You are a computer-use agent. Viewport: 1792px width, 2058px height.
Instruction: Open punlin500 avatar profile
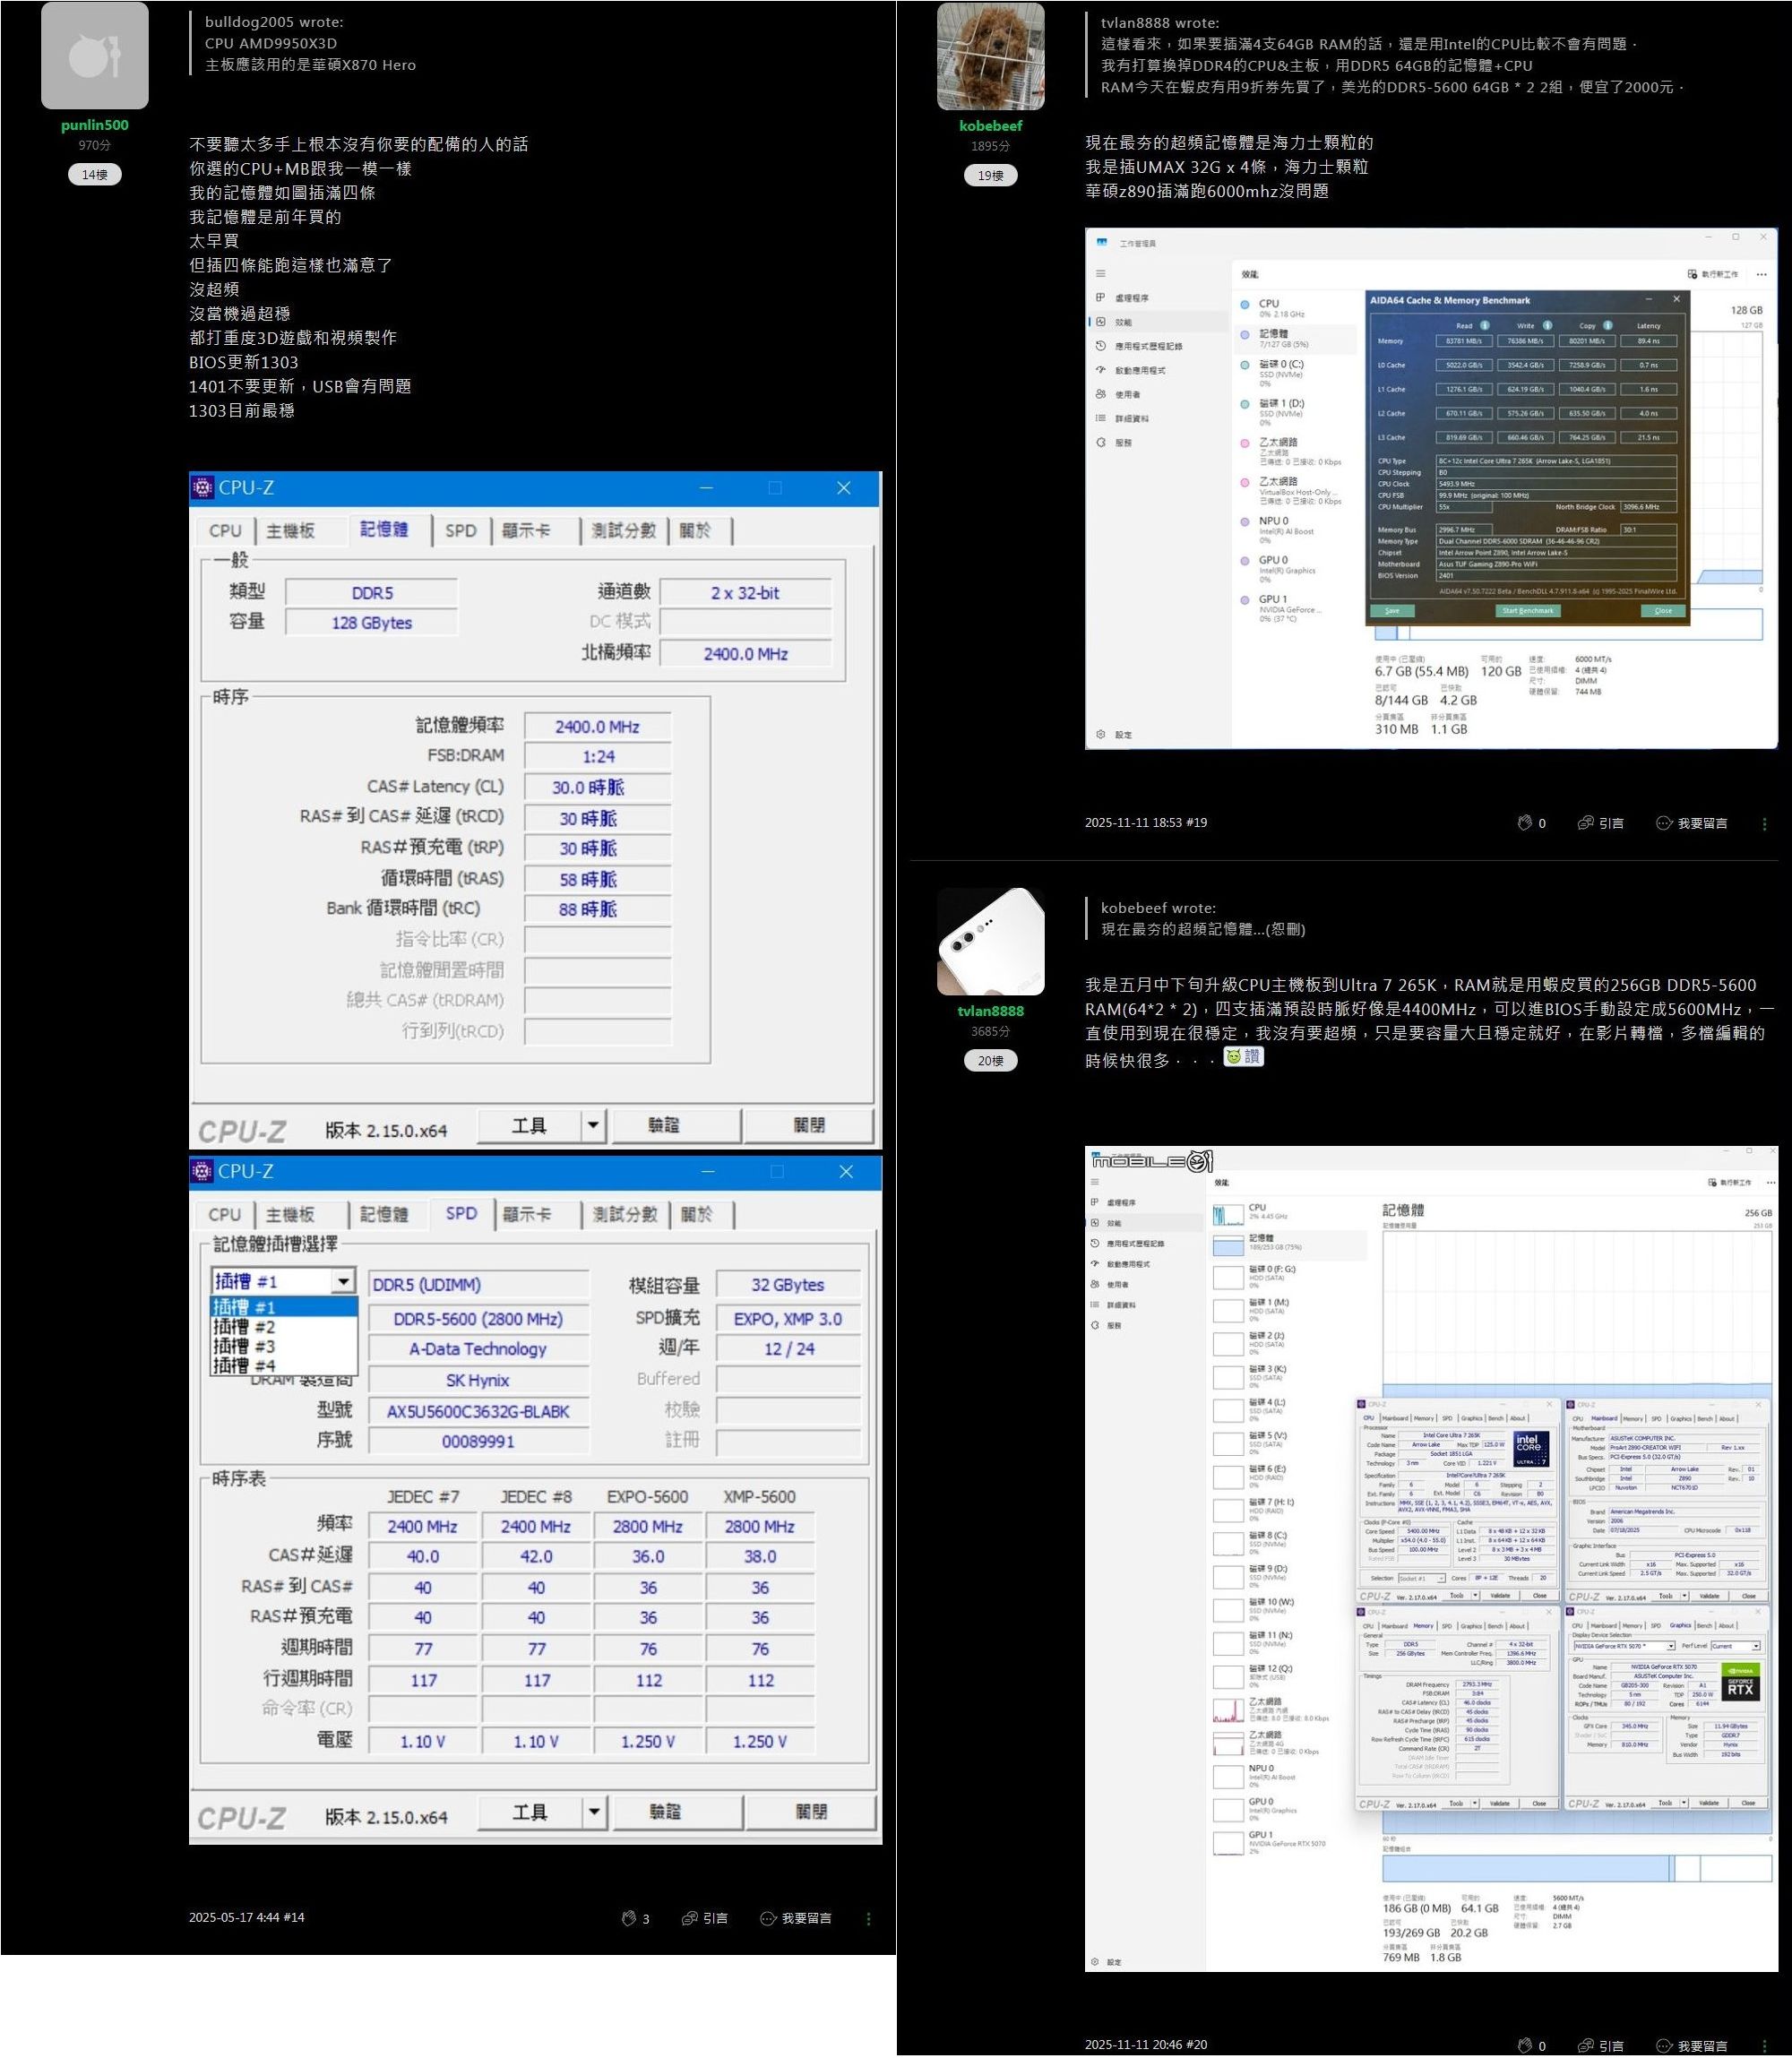(95, 56)
